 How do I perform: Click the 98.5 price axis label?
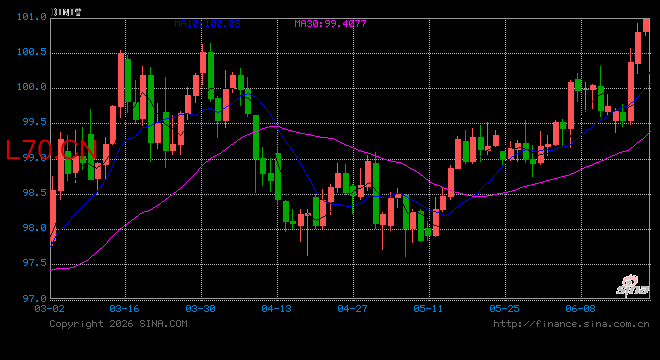click(x=35, y=193)
